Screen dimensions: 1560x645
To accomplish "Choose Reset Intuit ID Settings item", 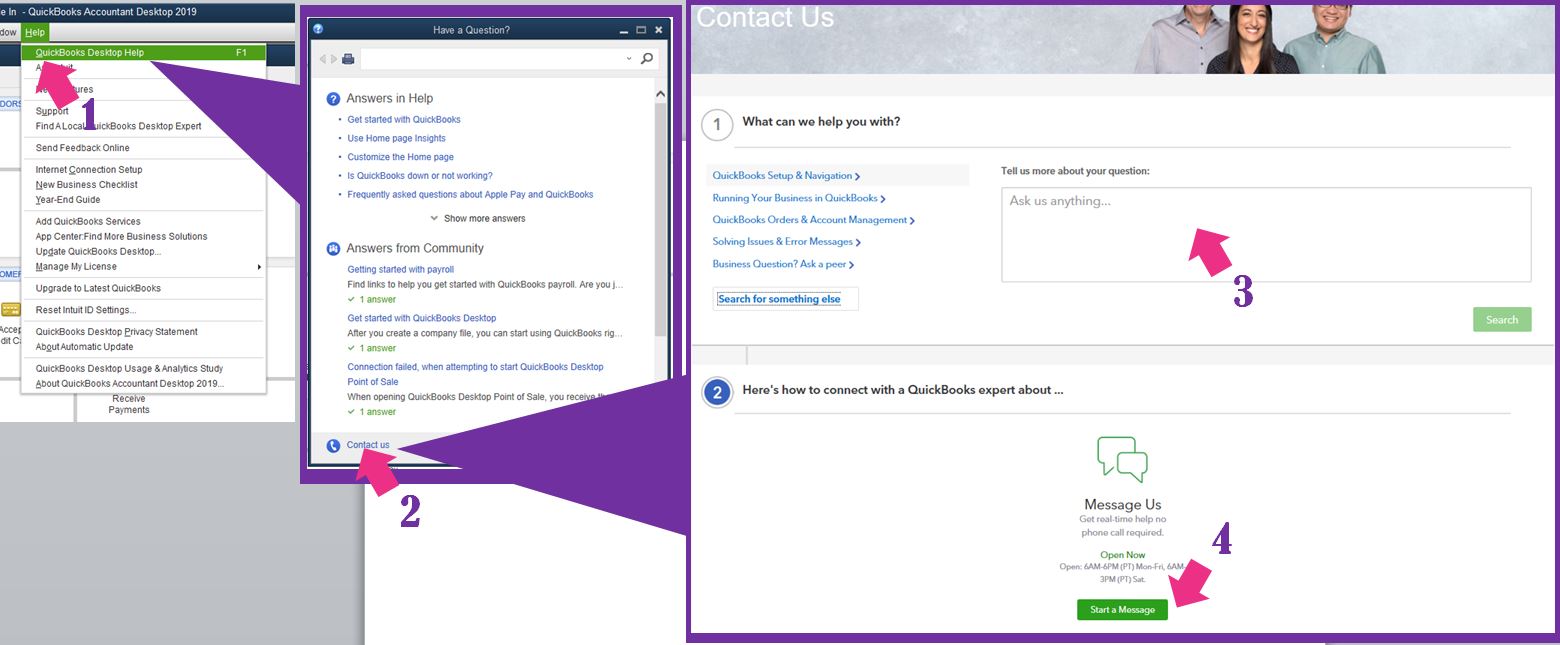I will point(86,310).
